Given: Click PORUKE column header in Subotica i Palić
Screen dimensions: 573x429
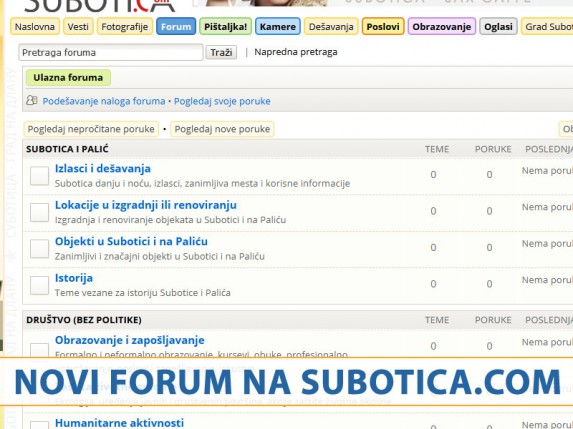Looking at the screenshot, I should [493, 149].
